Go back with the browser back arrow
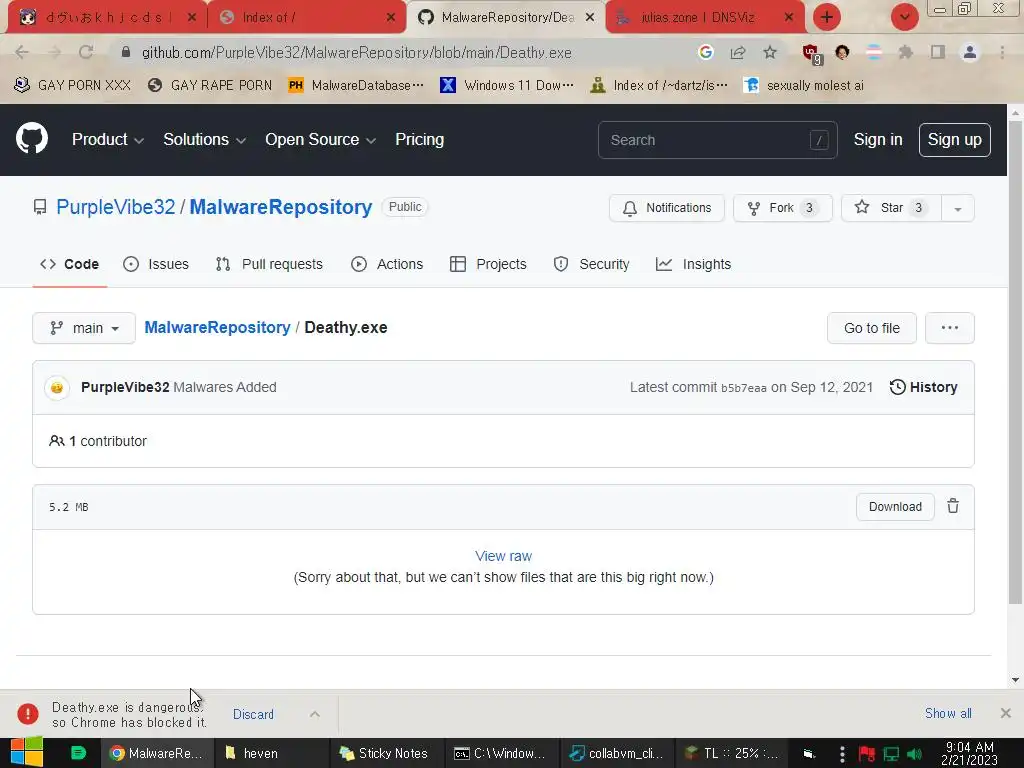The width and height of the screenshot is (1024, 768). (x=22, y=52)
